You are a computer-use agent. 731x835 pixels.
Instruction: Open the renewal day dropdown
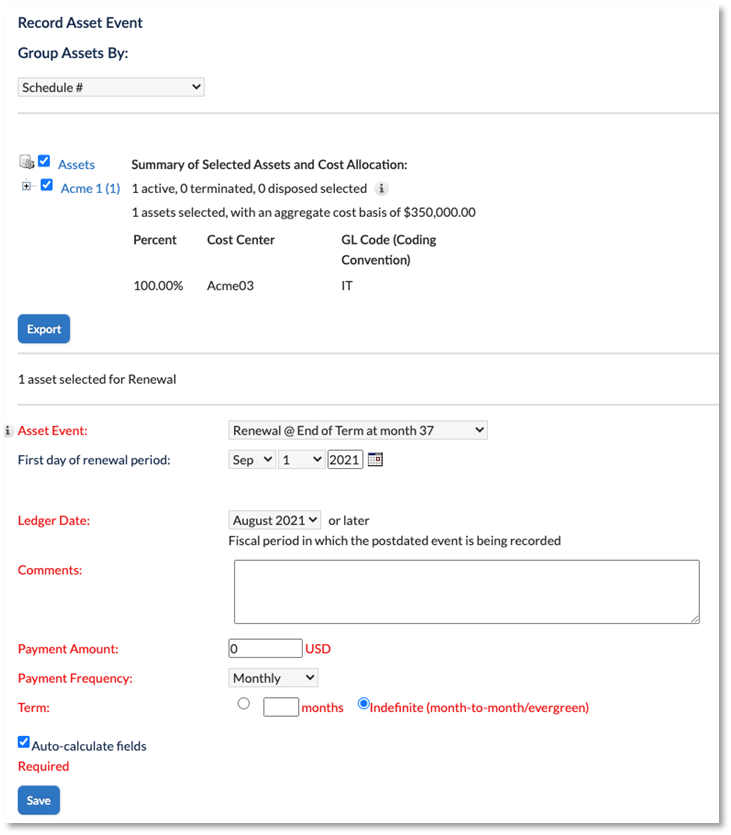pos(301,460)
